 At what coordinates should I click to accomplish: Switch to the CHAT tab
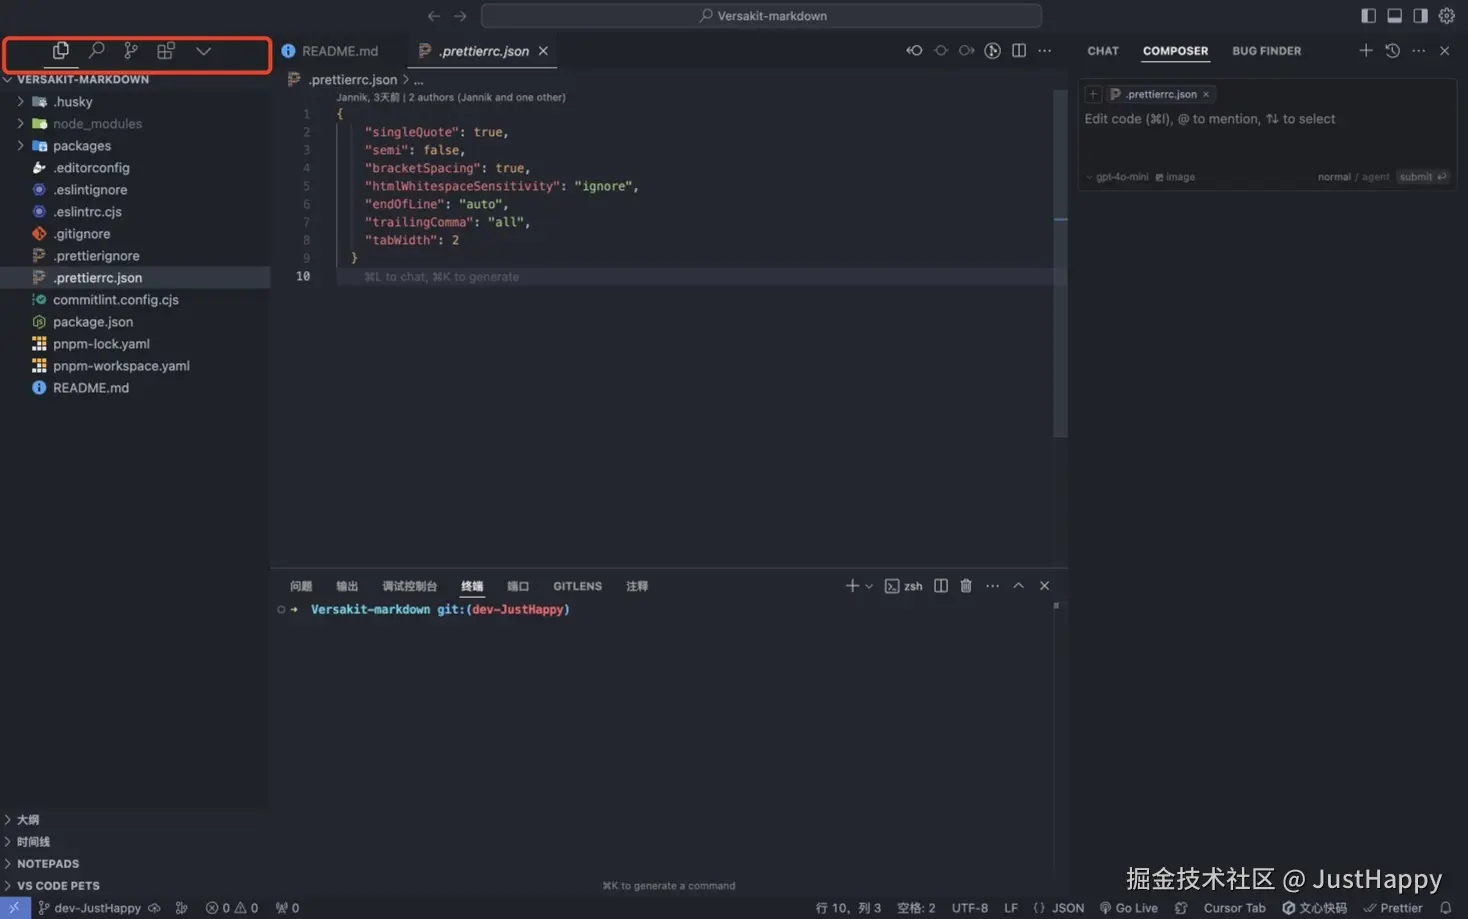pyautogui.click(x=1103, y=51)
